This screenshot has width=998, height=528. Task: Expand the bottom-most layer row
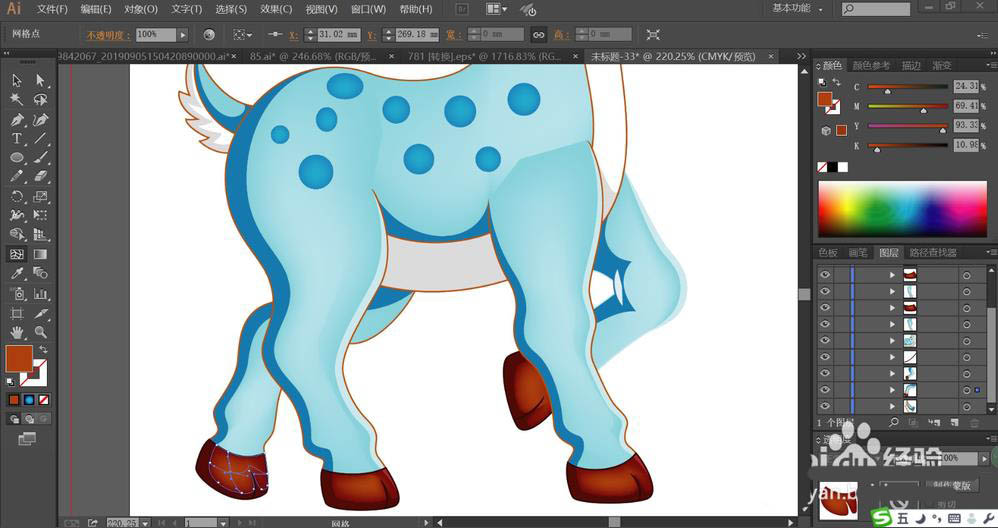(892, 406)
